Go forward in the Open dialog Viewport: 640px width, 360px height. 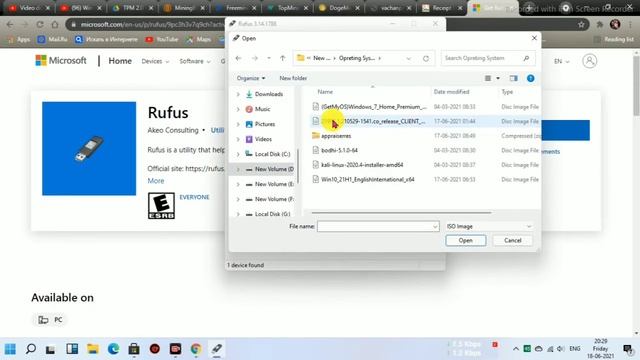click(254, 58)
